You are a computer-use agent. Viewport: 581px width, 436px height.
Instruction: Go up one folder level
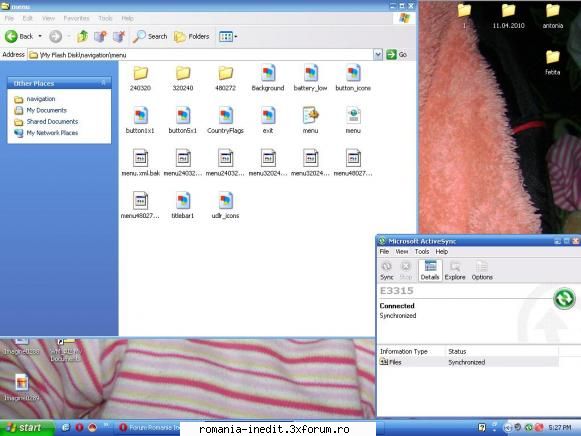[x=82, y=36]
